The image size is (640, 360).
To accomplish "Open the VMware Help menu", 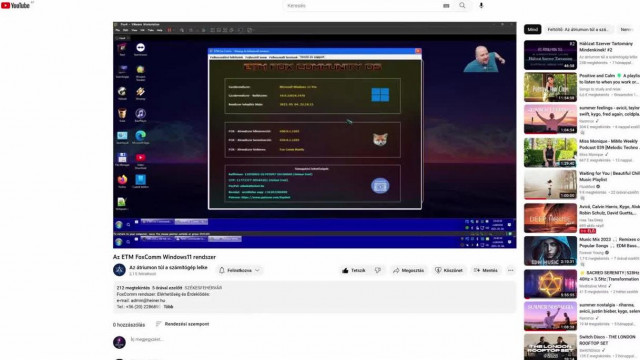I will point(160,30).
